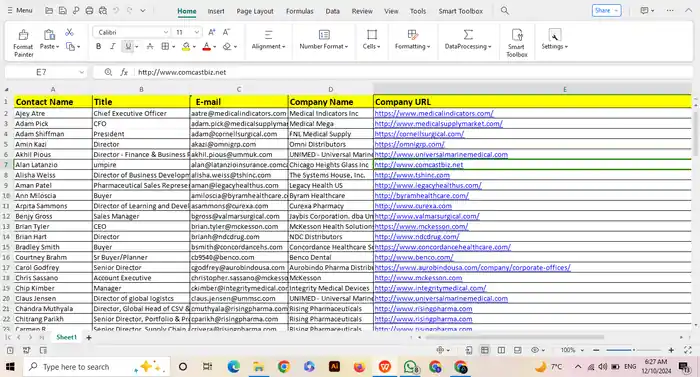
Task: Open link http://www.curexa.com
Action: click(x=413, y=206)
